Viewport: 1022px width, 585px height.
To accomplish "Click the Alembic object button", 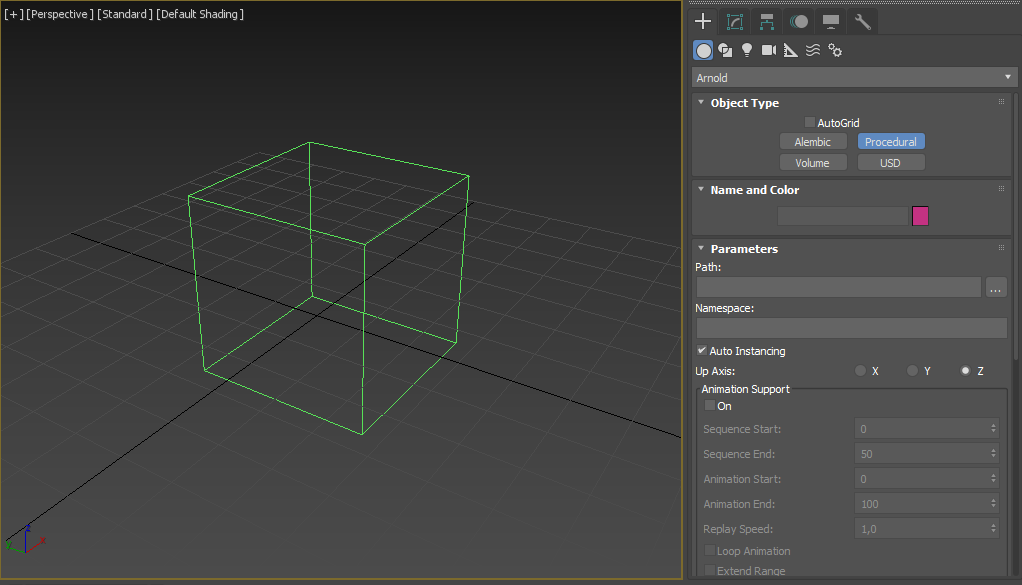I will (813, 141).
